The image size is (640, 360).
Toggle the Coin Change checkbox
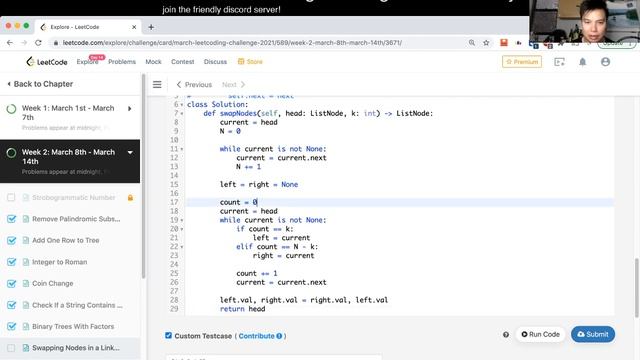pyautogui.click(x=11, y=283)
